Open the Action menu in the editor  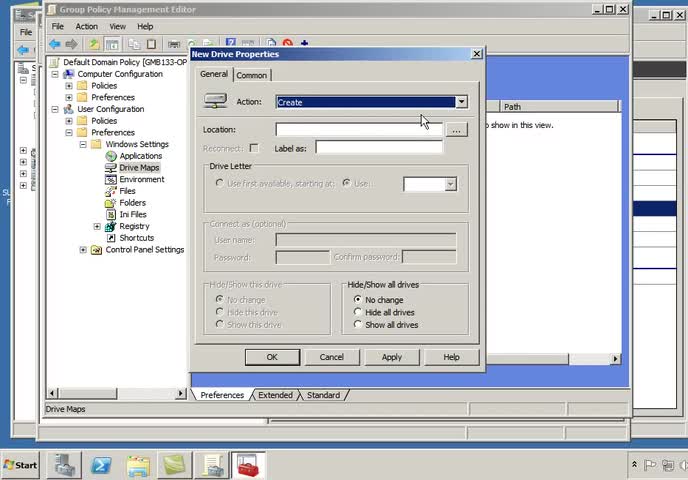coord(86,26)
